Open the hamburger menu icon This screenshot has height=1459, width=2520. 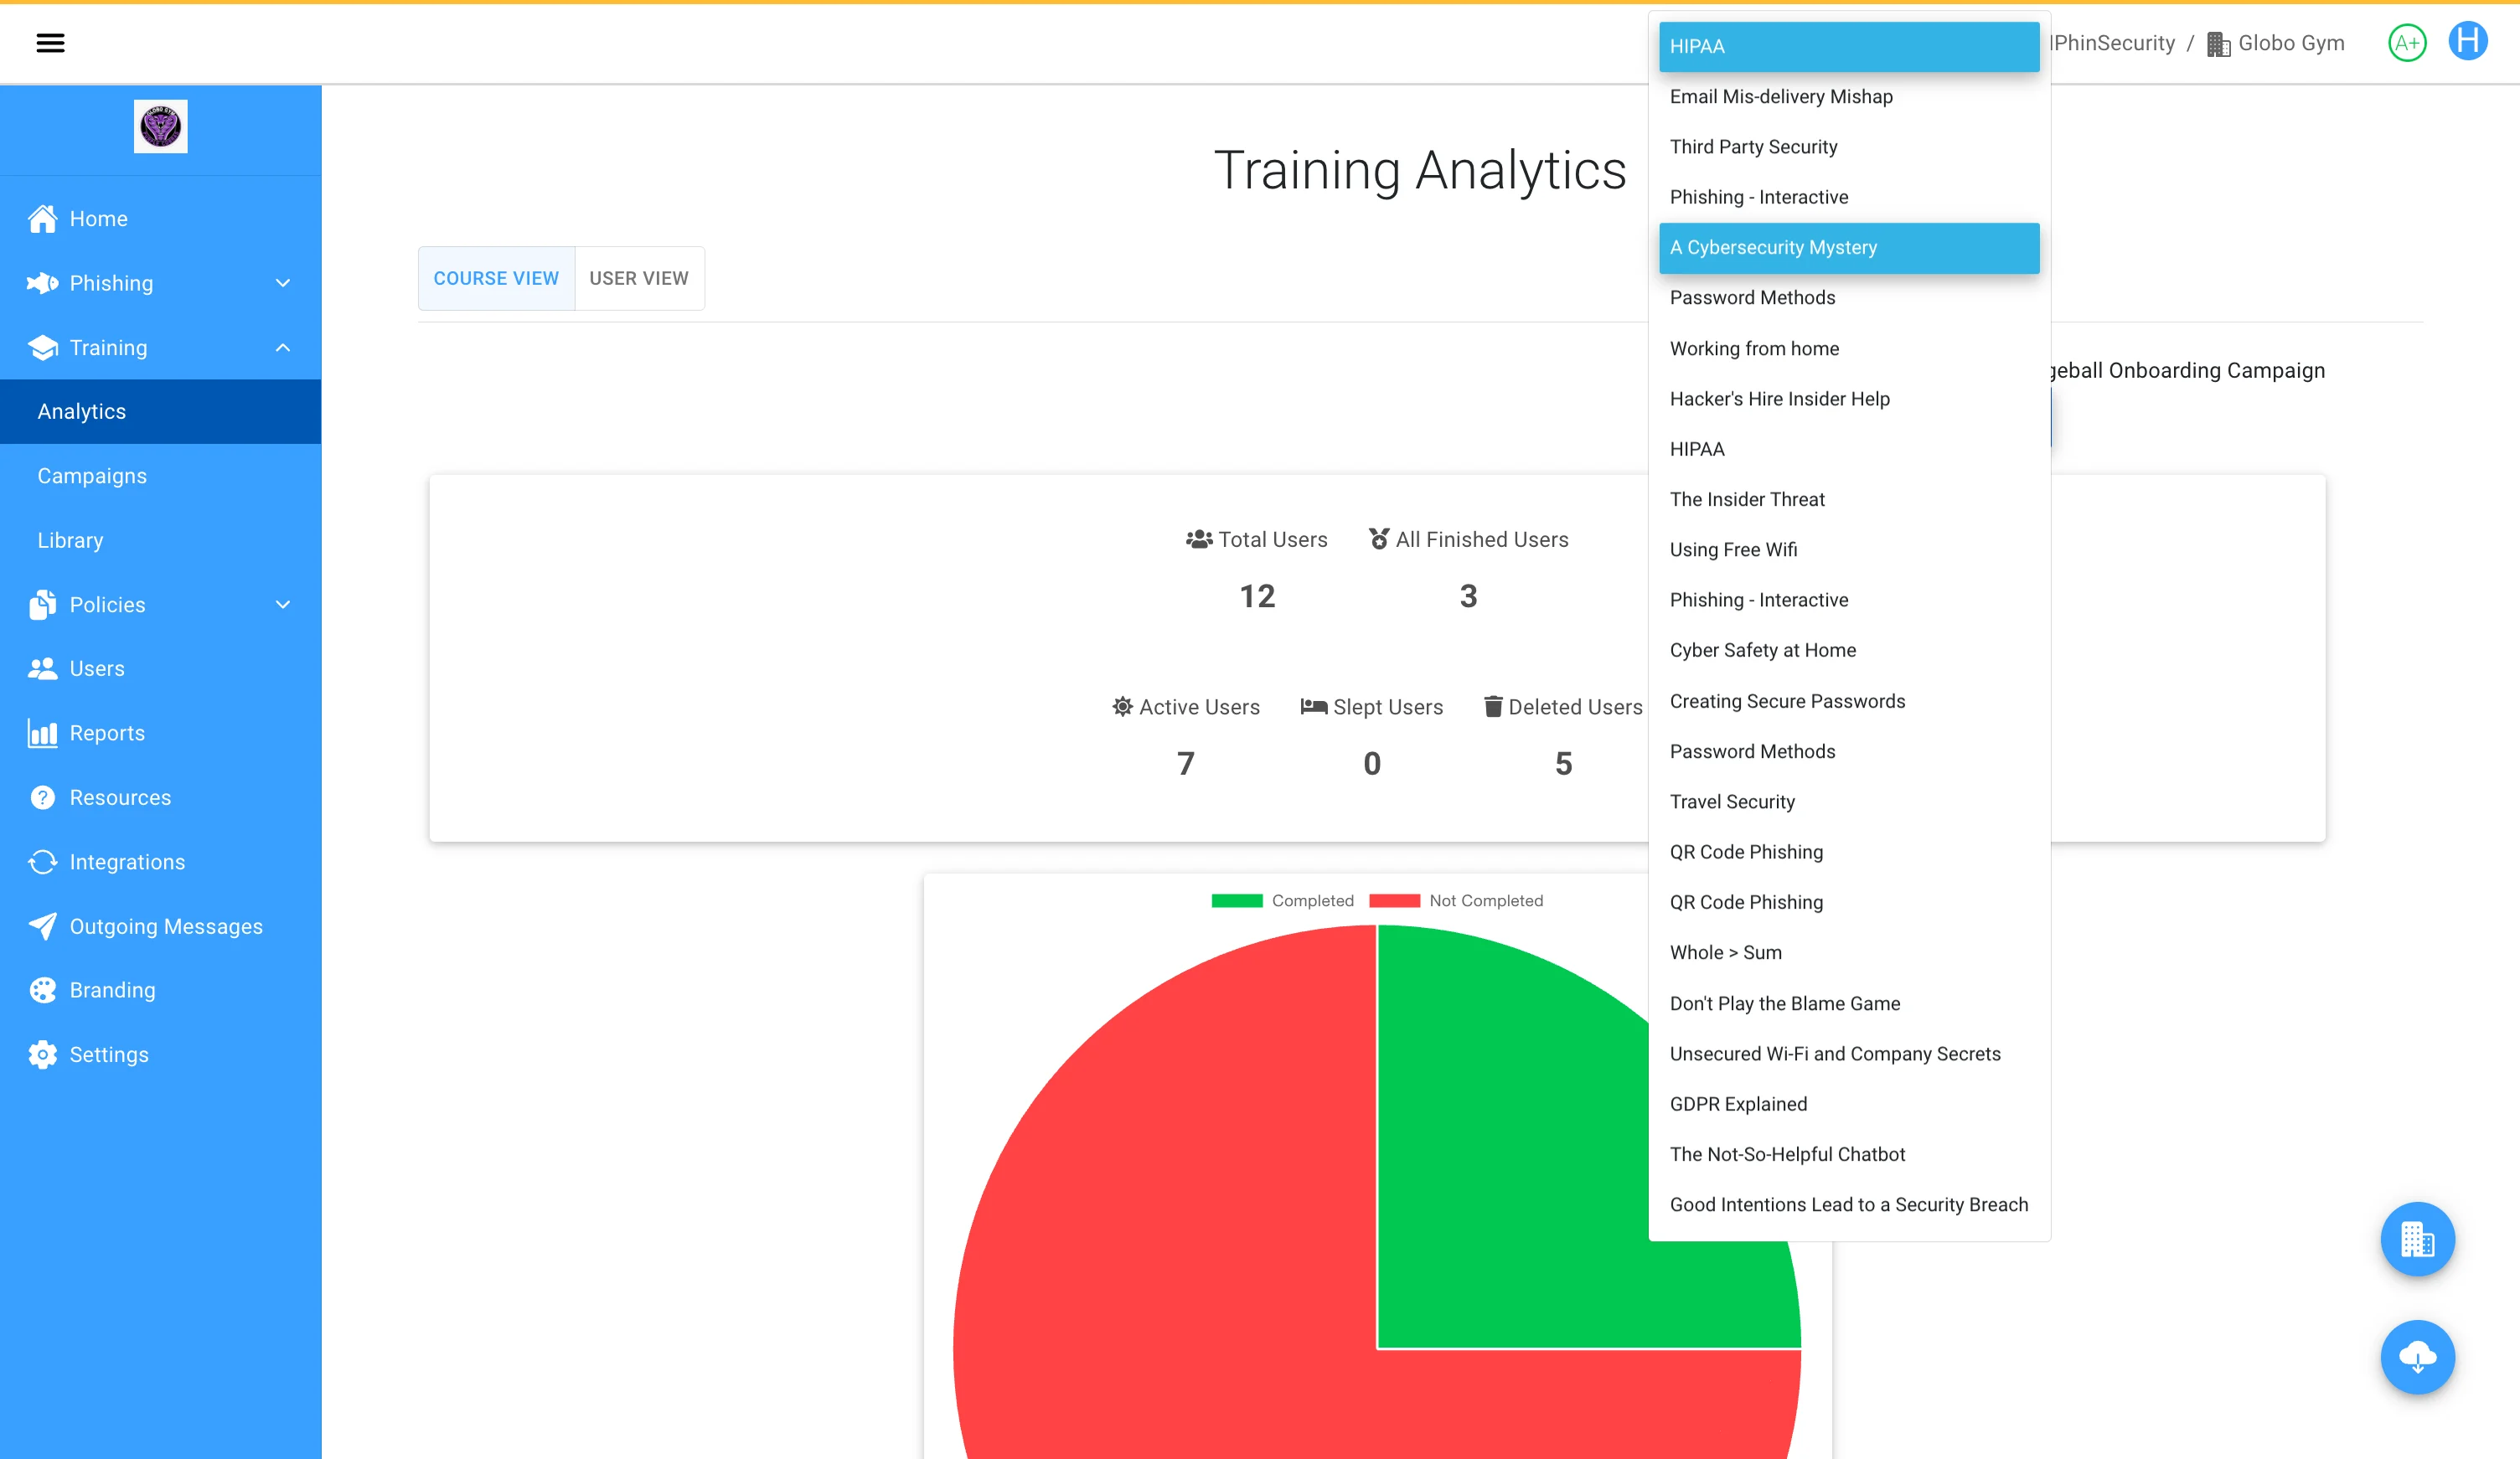50,43
